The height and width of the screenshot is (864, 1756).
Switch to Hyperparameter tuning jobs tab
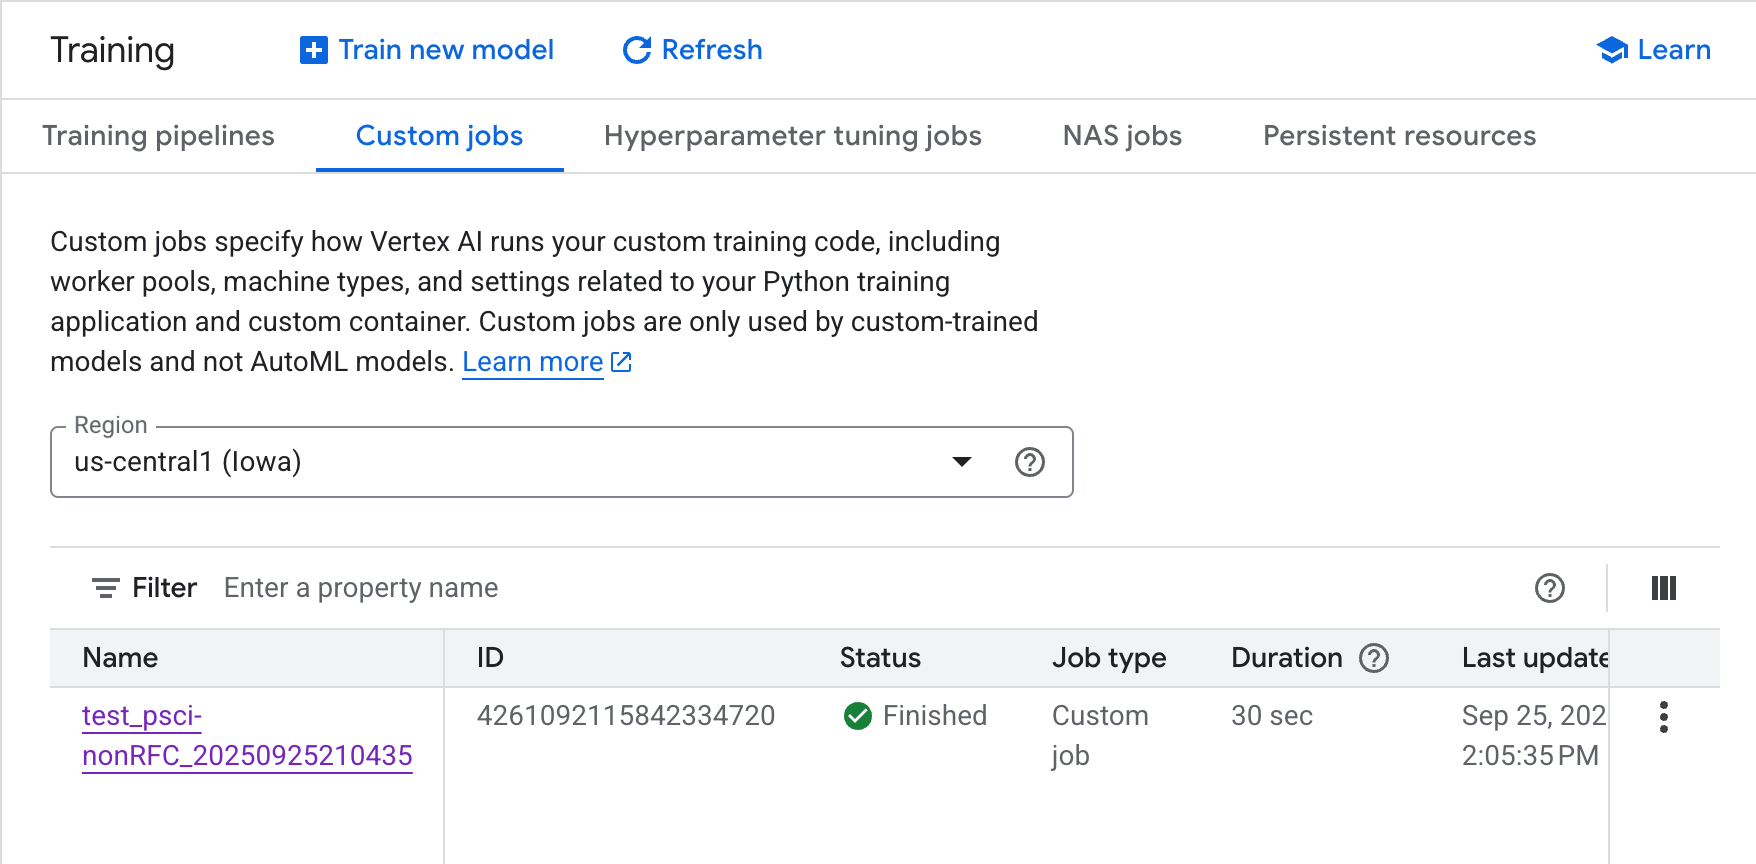point(792,136)
